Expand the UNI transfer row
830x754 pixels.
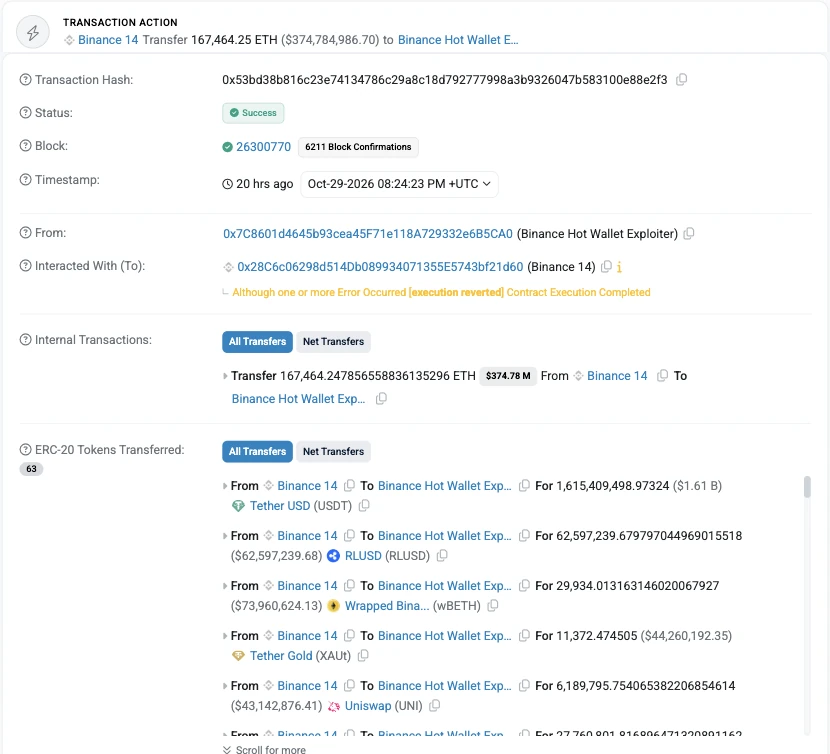click(x=225, y=686)
